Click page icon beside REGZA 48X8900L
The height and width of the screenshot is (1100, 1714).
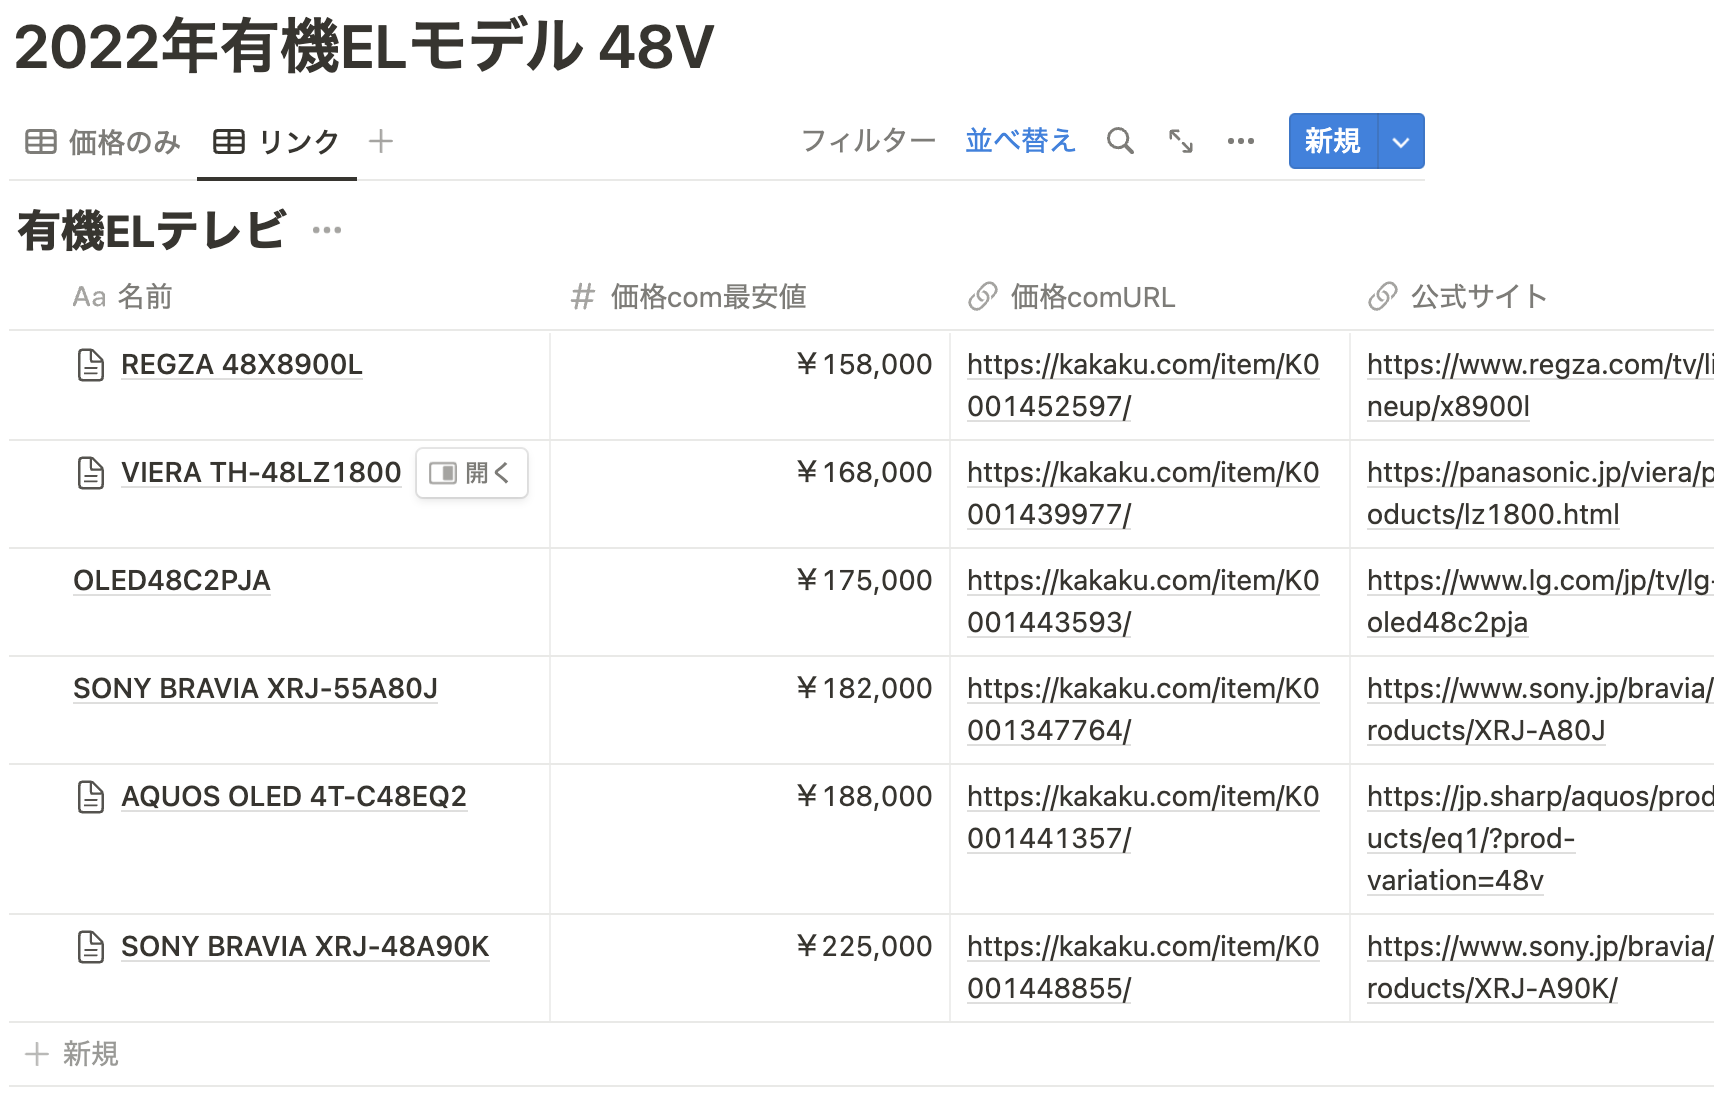point(91,365)
